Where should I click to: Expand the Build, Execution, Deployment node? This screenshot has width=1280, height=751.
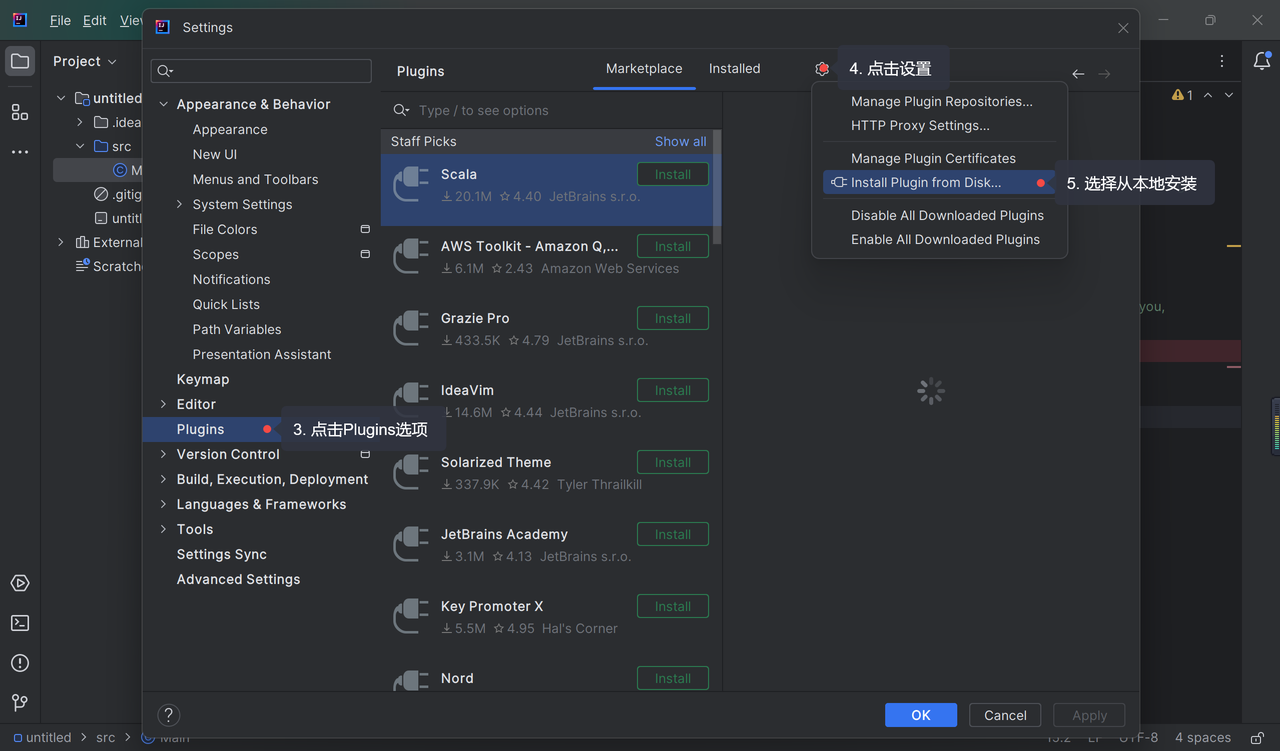coord(164,479)
